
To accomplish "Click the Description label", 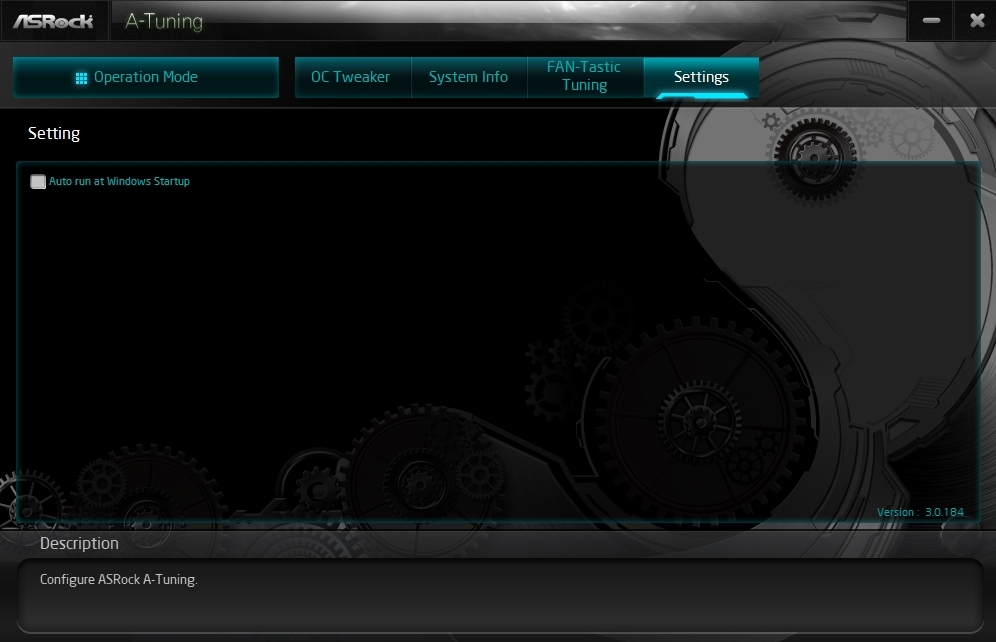I will (x=79, y=544).
